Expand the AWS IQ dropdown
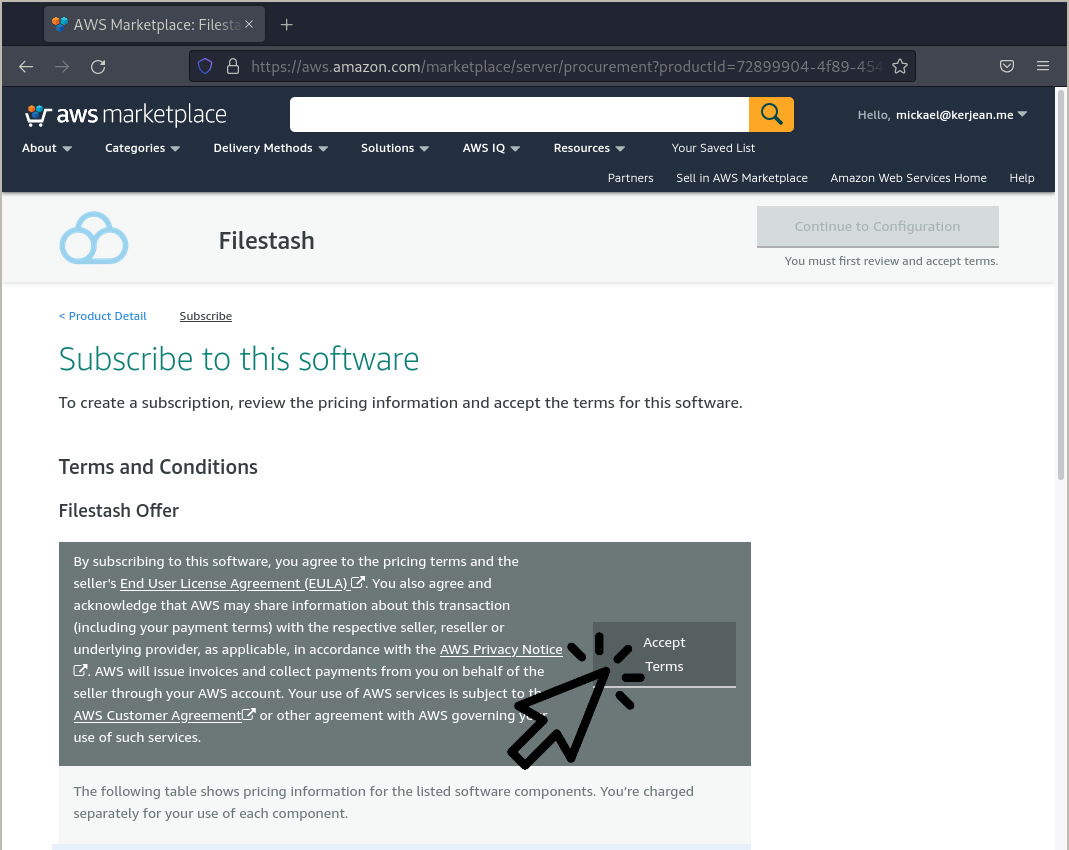 491,148
